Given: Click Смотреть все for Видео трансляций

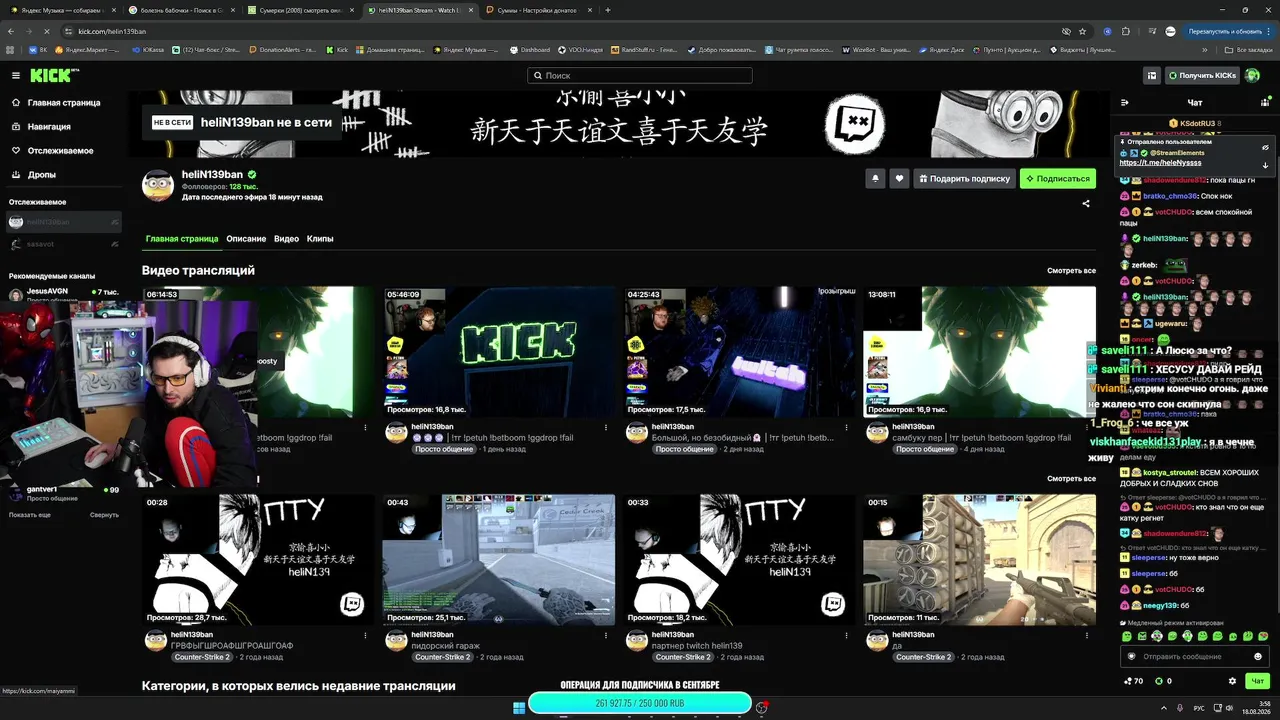Looking at the screenshot, I should (x=1071, y=271).
